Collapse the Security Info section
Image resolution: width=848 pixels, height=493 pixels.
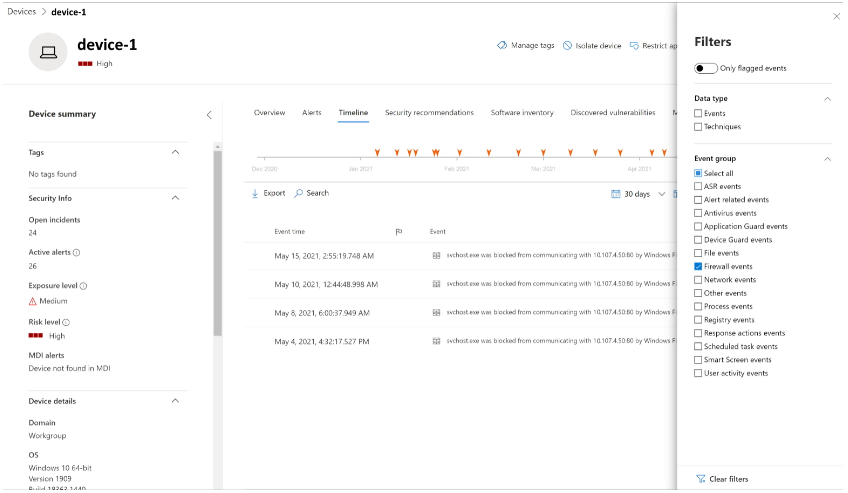click(175, 198)
